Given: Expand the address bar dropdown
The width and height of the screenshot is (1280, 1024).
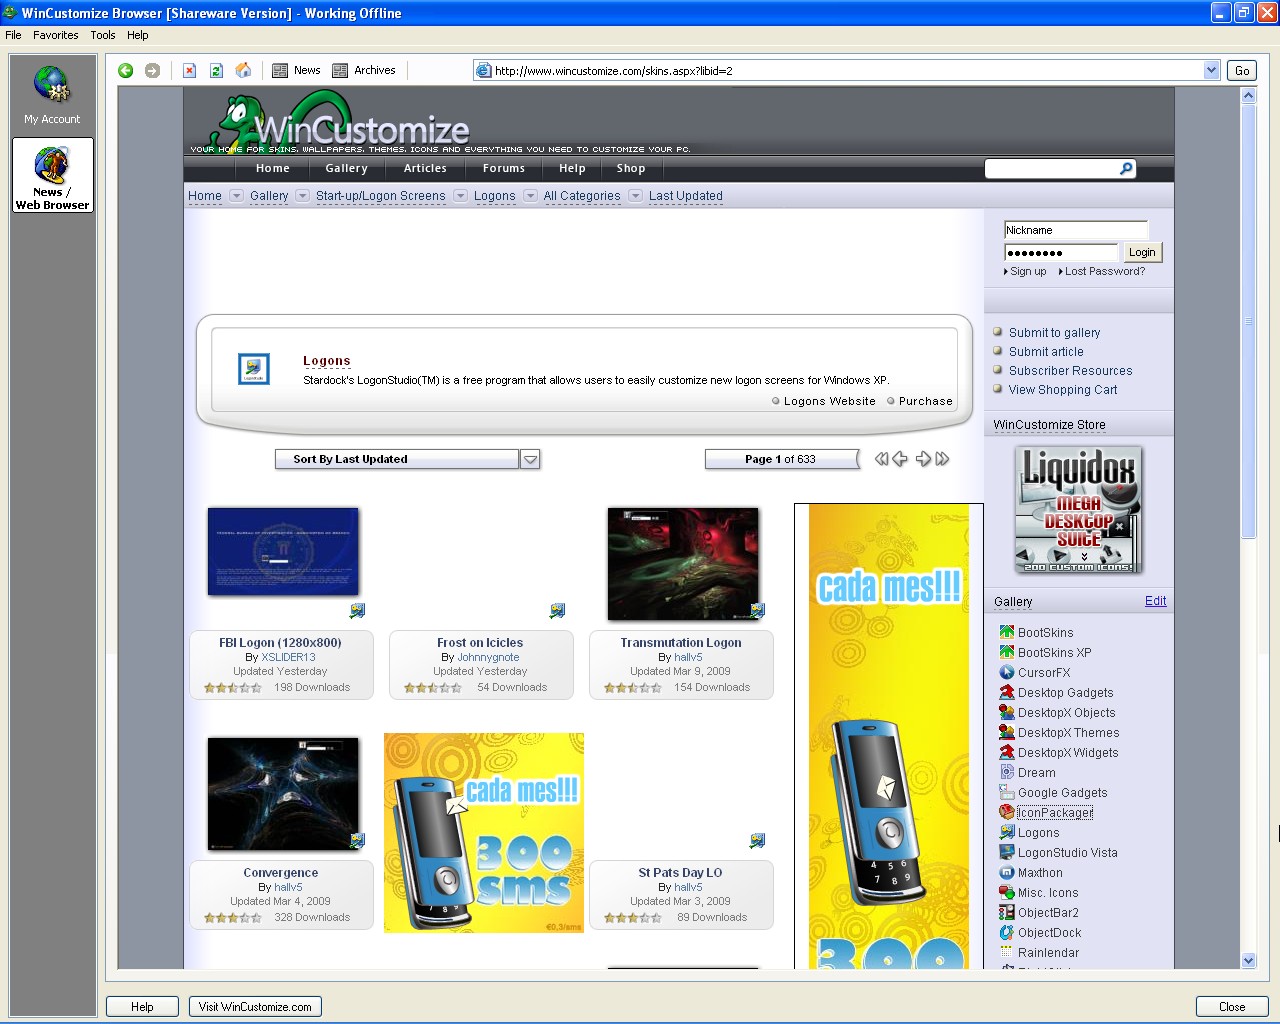Looking at the screenshot, I should (x=1211, y=70).
